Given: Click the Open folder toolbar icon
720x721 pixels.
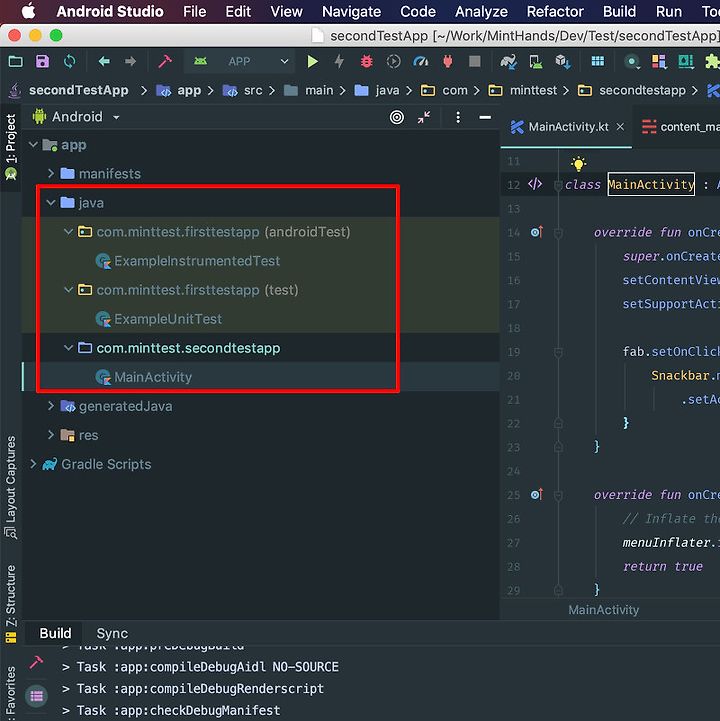Looking at the screenshot, I should tap(15, 61).
